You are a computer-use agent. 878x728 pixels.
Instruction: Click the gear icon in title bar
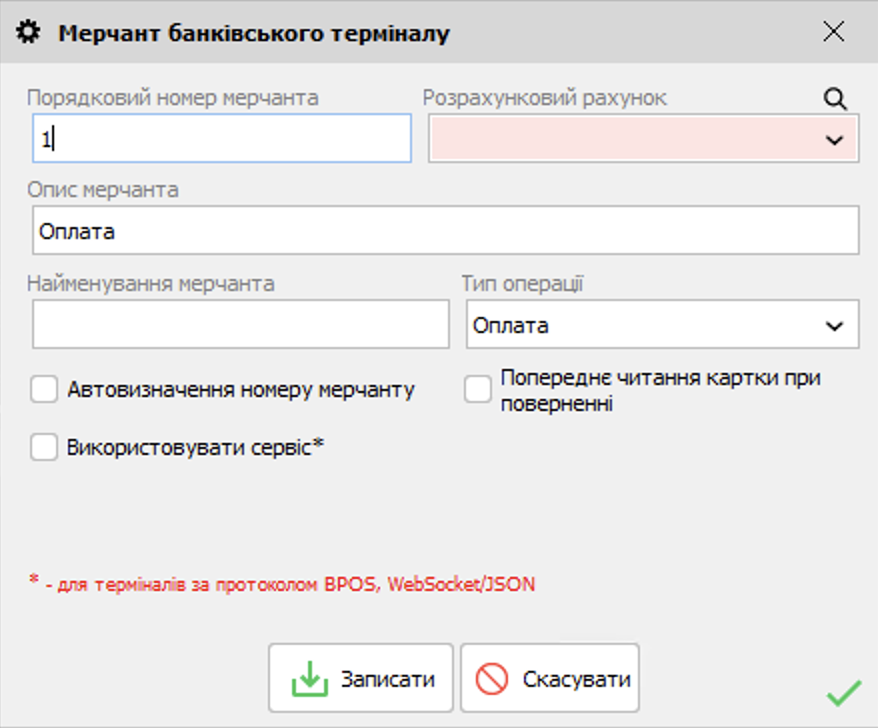tap(30, 33)
